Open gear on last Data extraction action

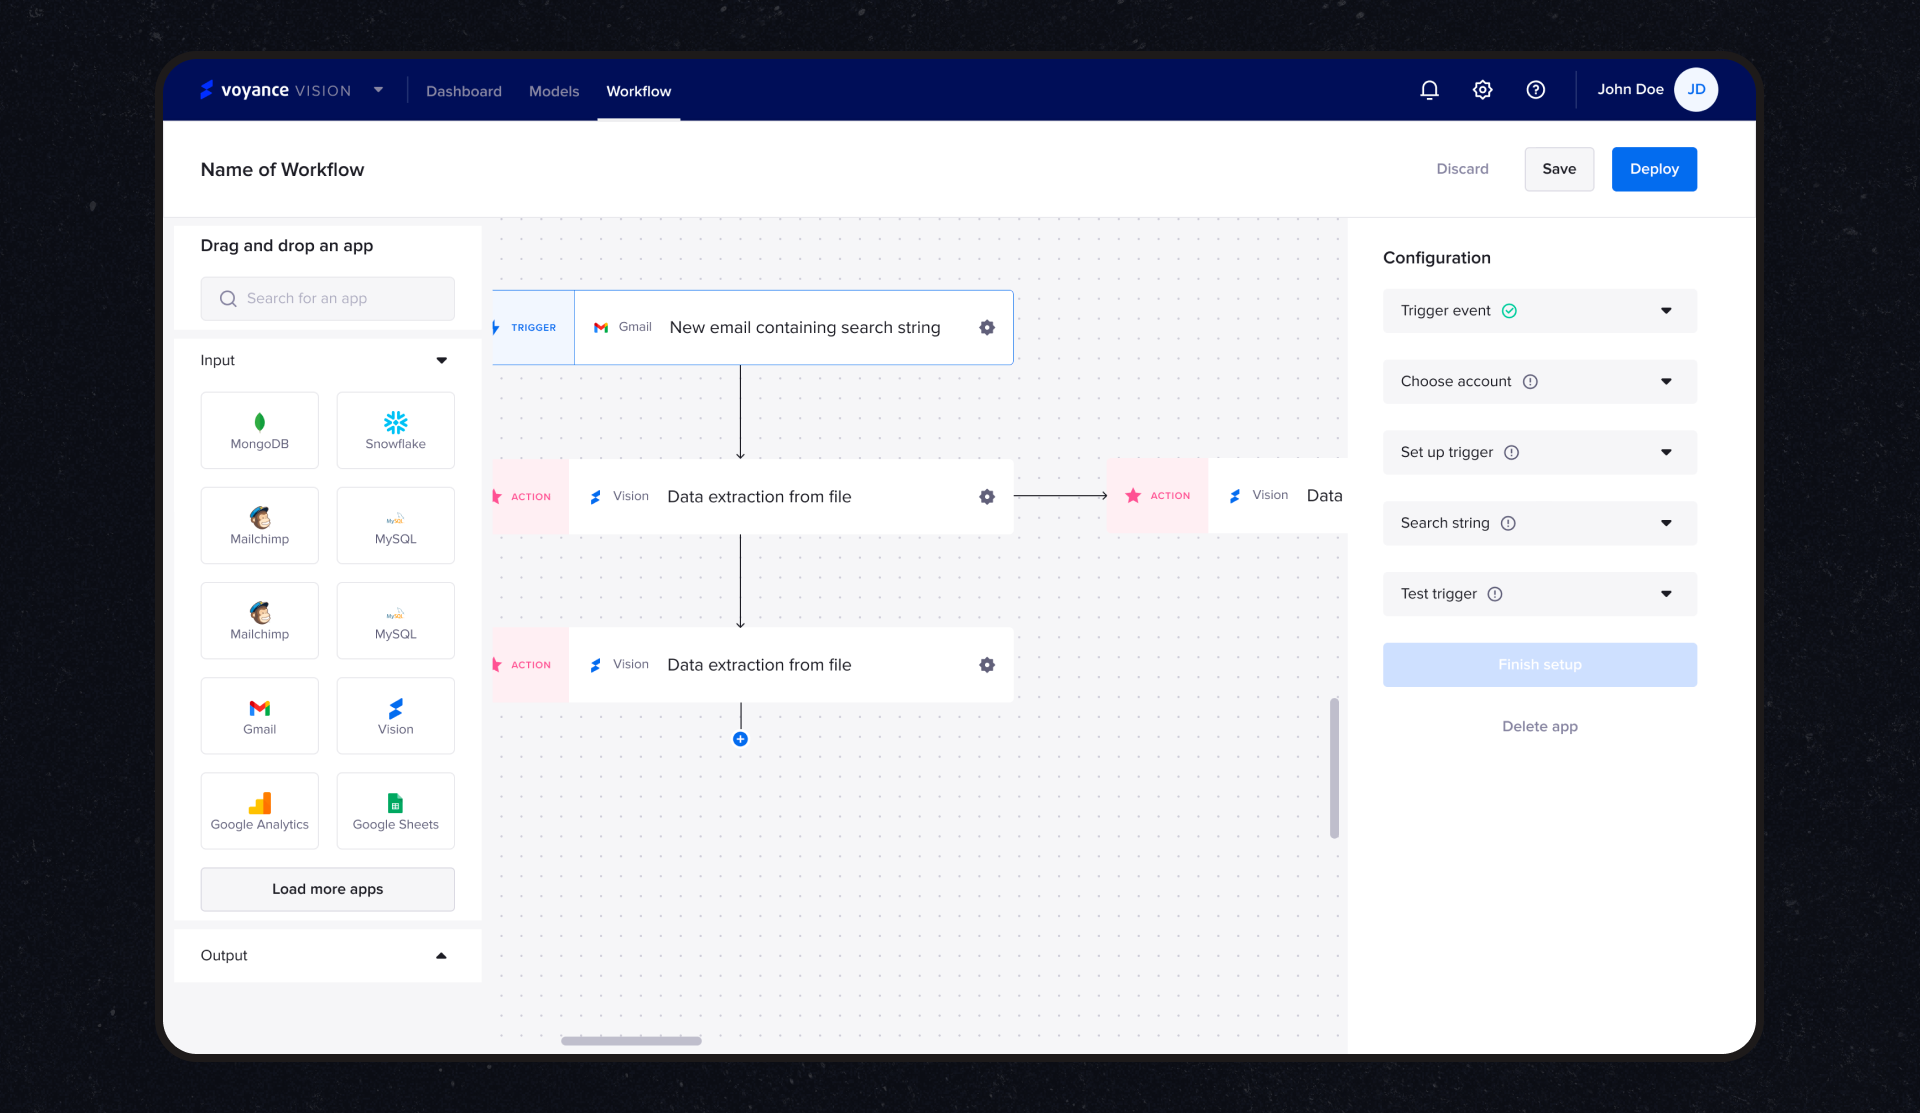pyautogui.click(x=987, y=665)
